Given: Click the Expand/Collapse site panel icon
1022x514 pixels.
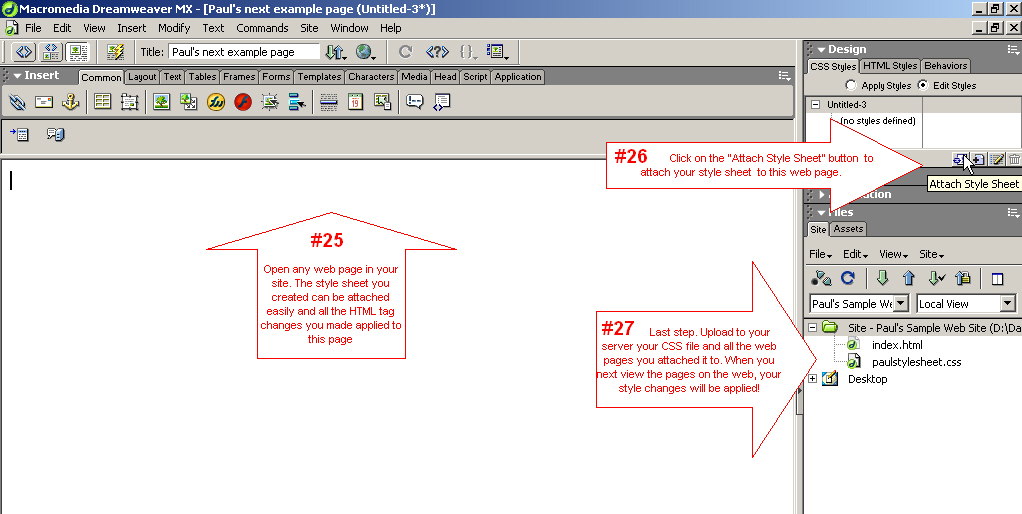Looking at the screenshot, I should [997, 279].
